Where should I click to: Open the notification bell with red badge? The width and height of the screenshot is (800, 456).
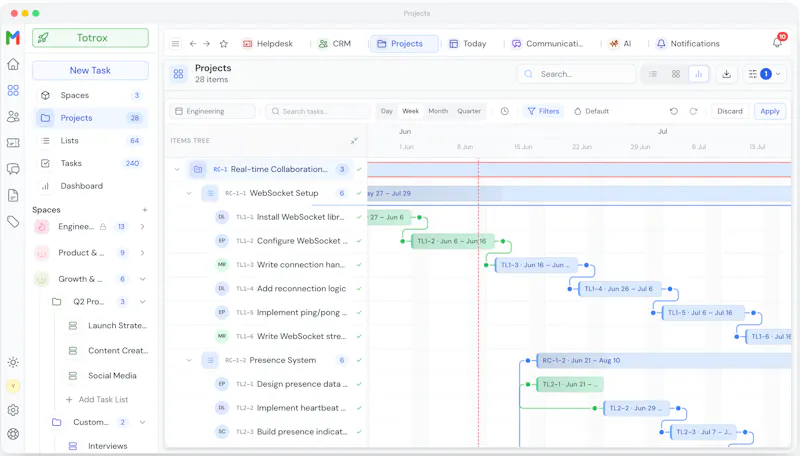click(778, 42)
